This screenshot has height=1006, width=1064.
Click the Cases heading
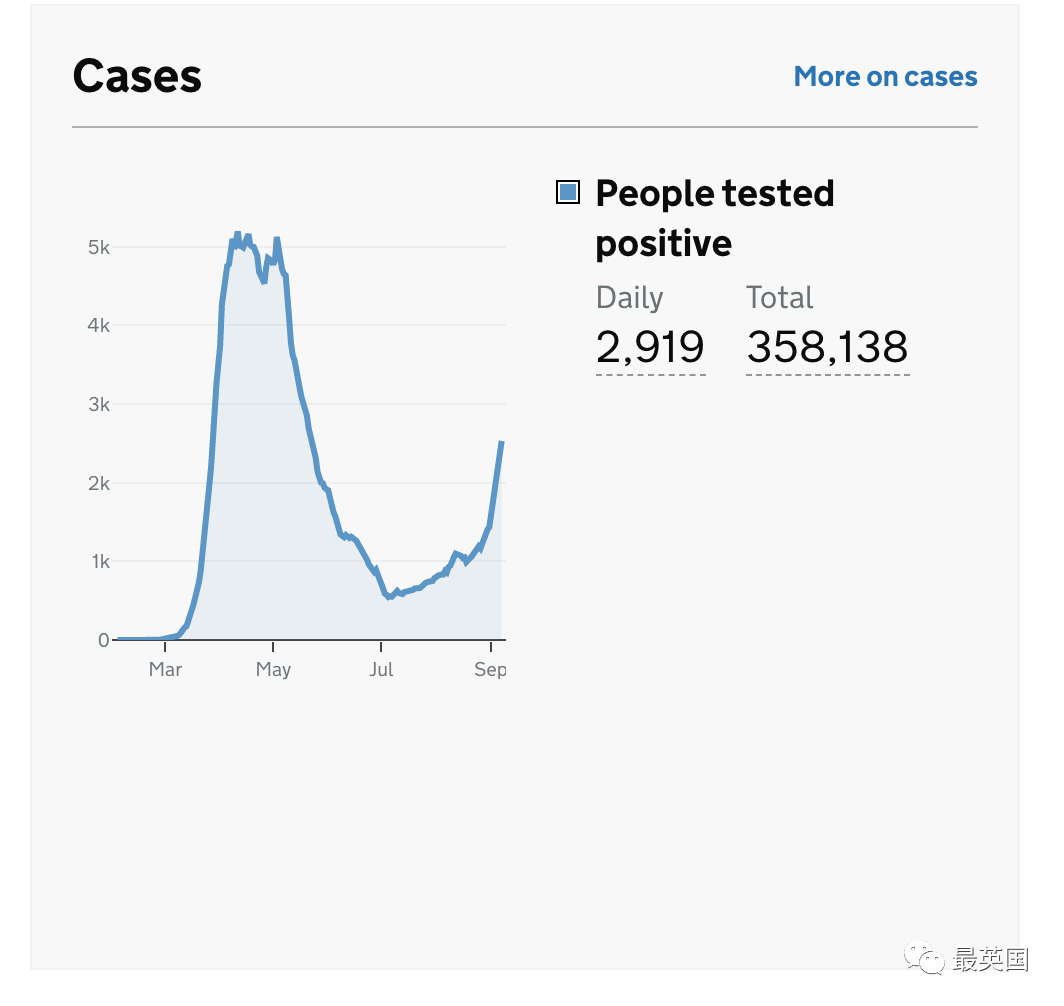point(137,76)
